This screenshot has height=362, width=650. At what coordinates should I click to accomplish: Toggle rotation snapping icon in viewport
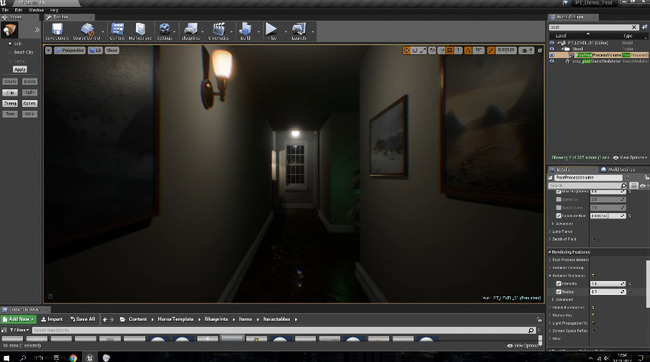coord(468,50)
